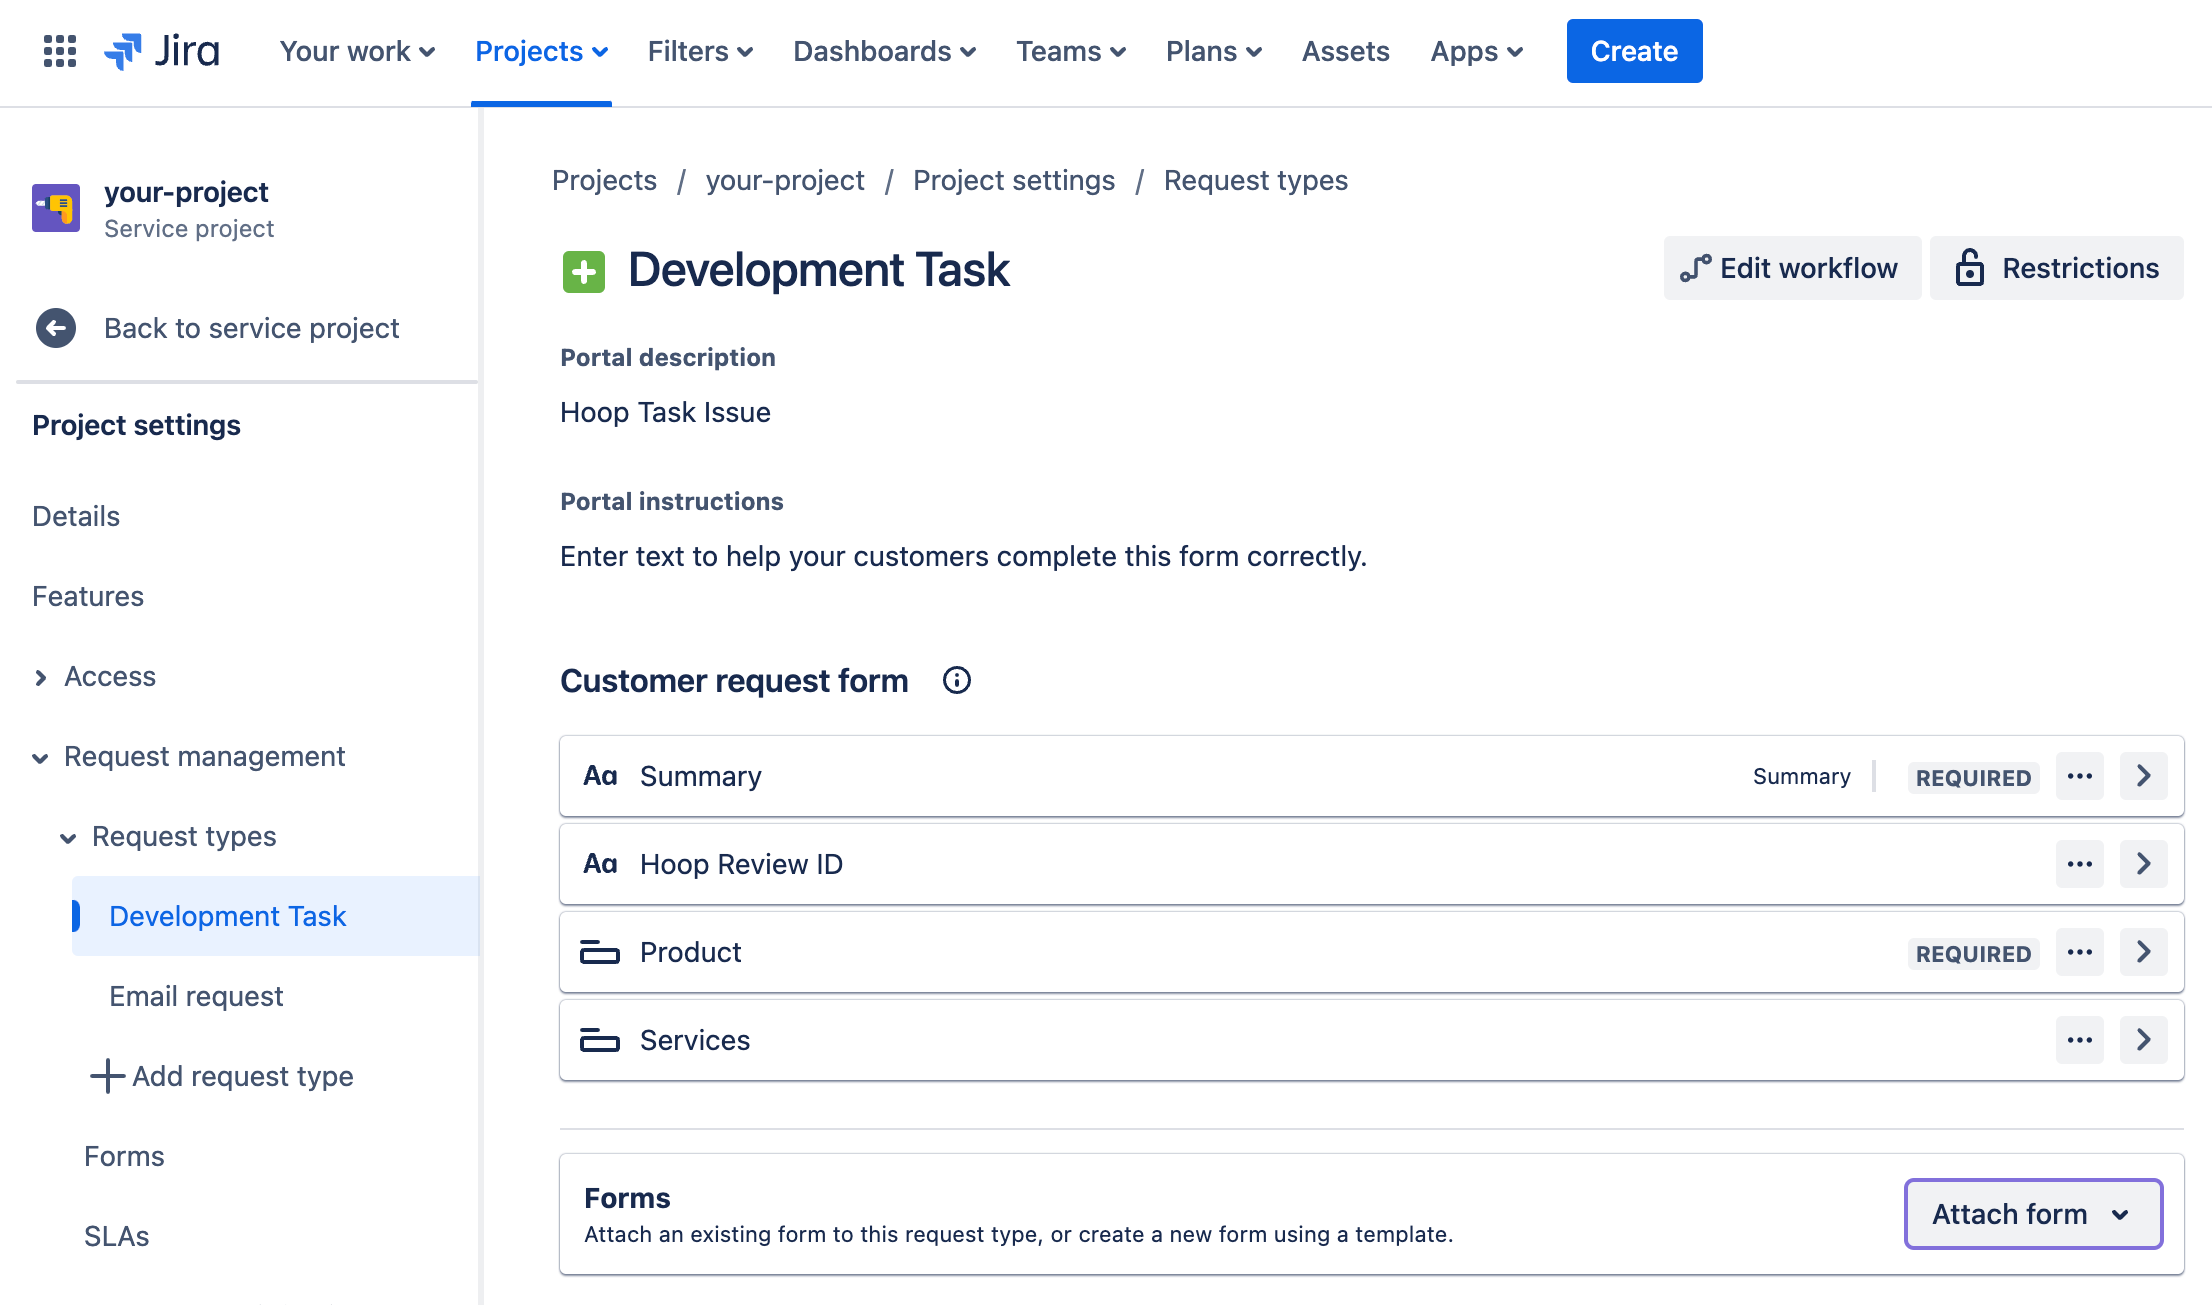The image size is (2212, 1305).
Task: Expand the Product field chevron
Action: point(2143,953)
